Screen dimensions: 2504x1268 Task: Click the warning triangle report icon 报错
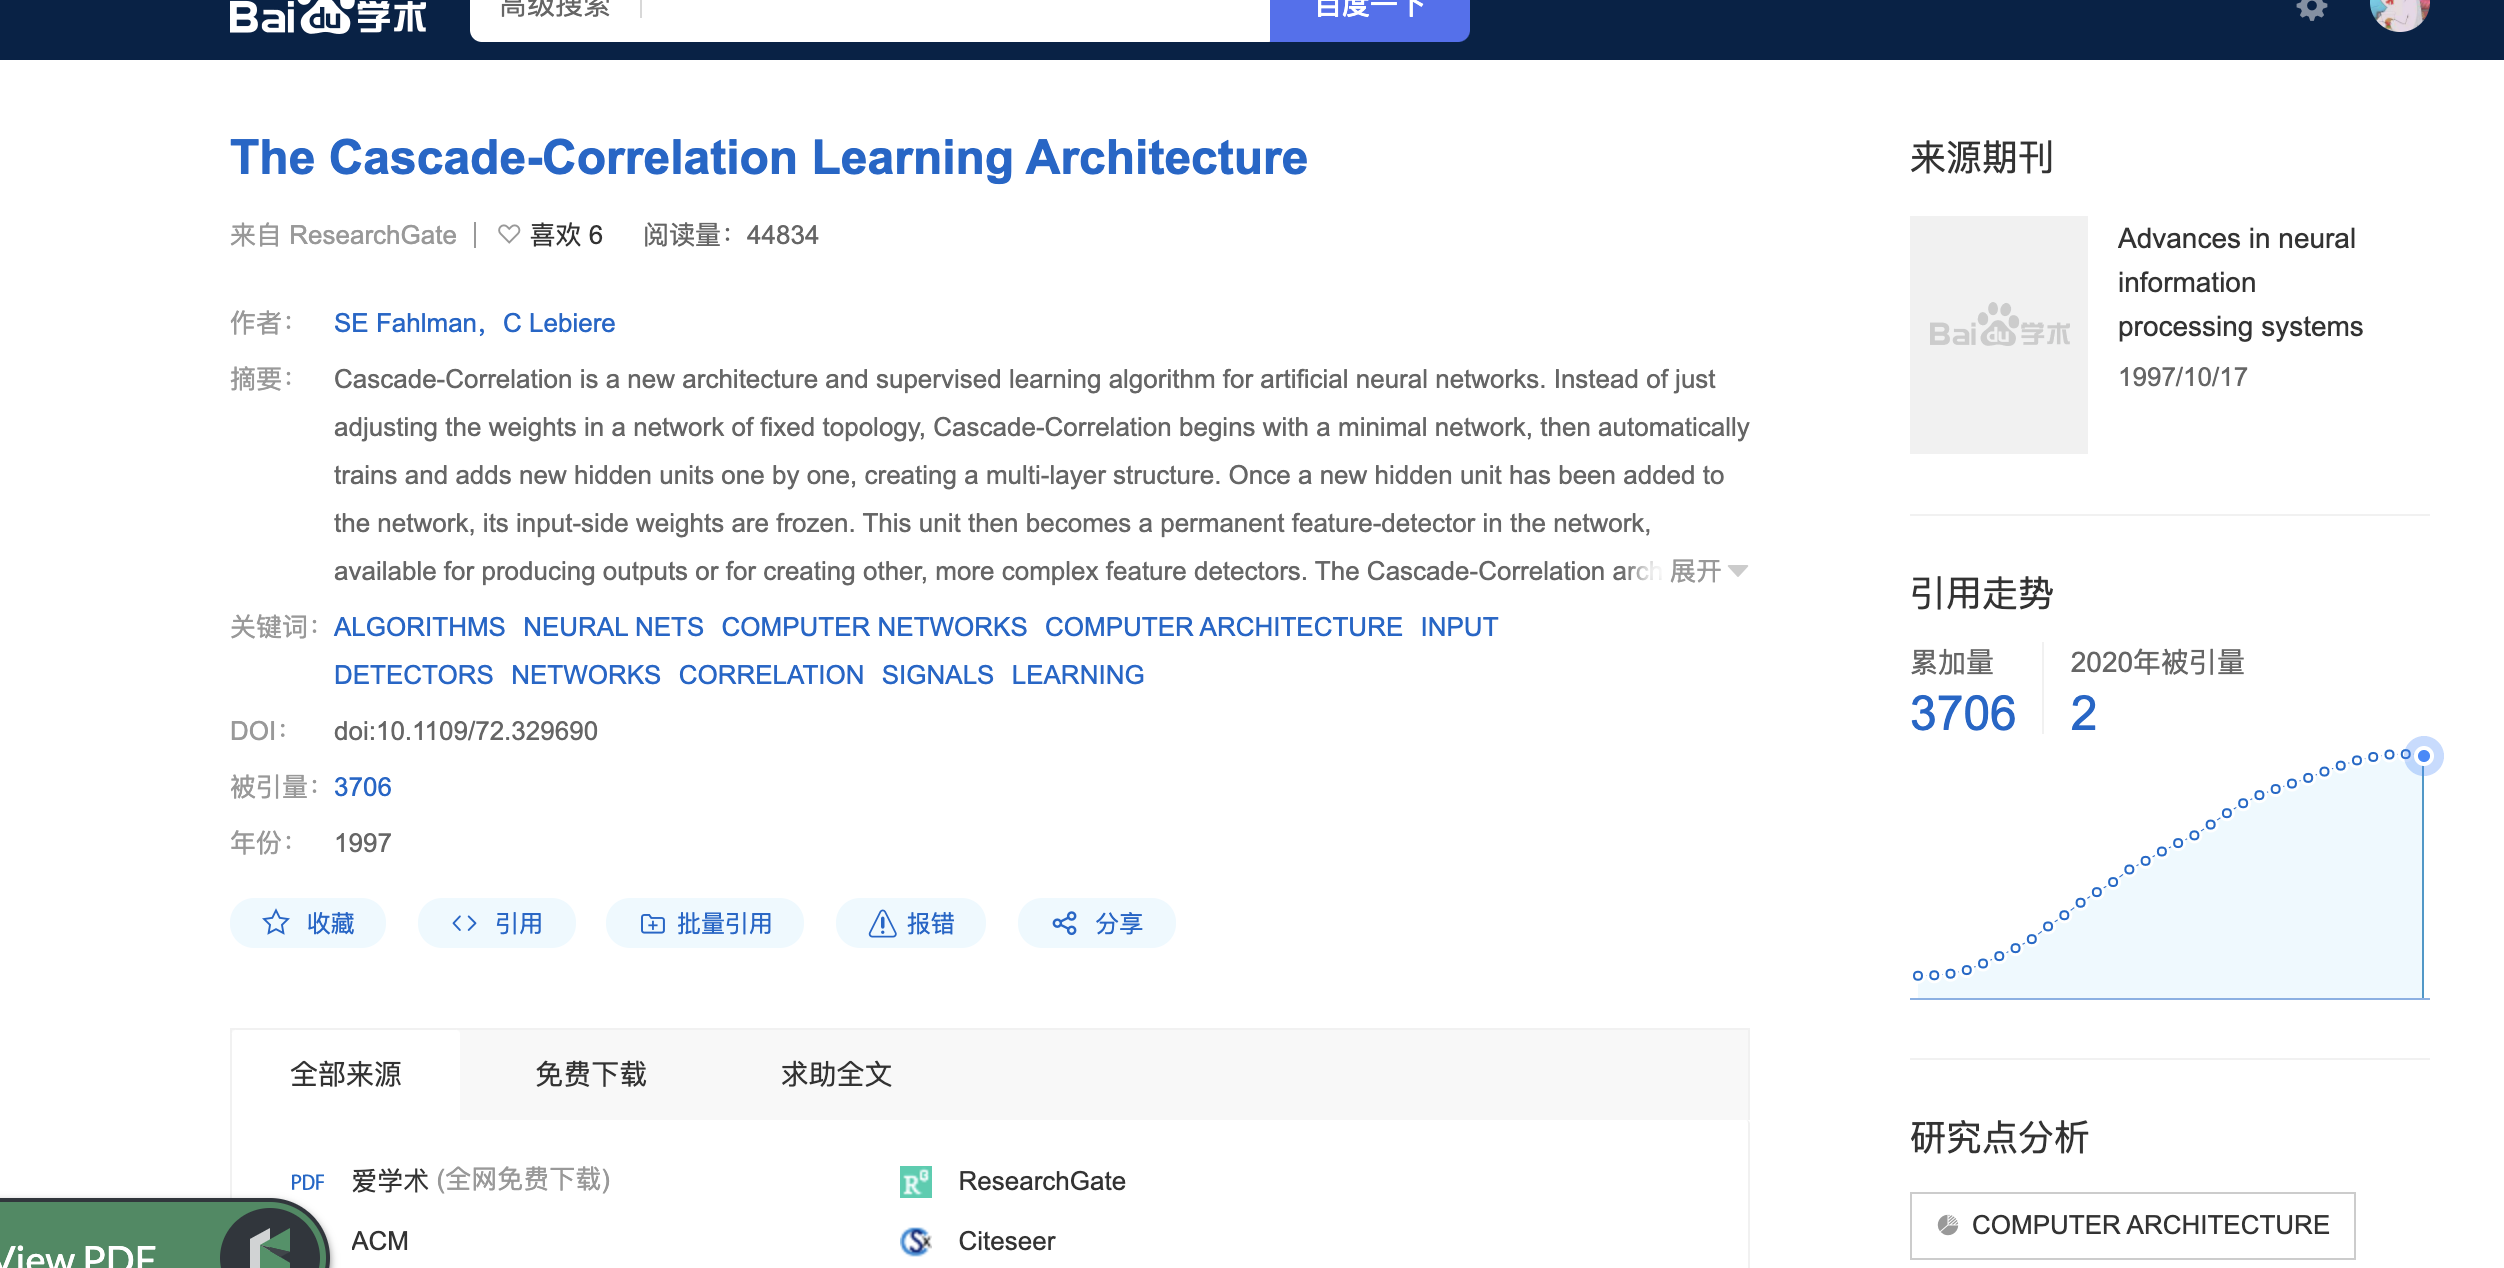click(x=882, y=923)
